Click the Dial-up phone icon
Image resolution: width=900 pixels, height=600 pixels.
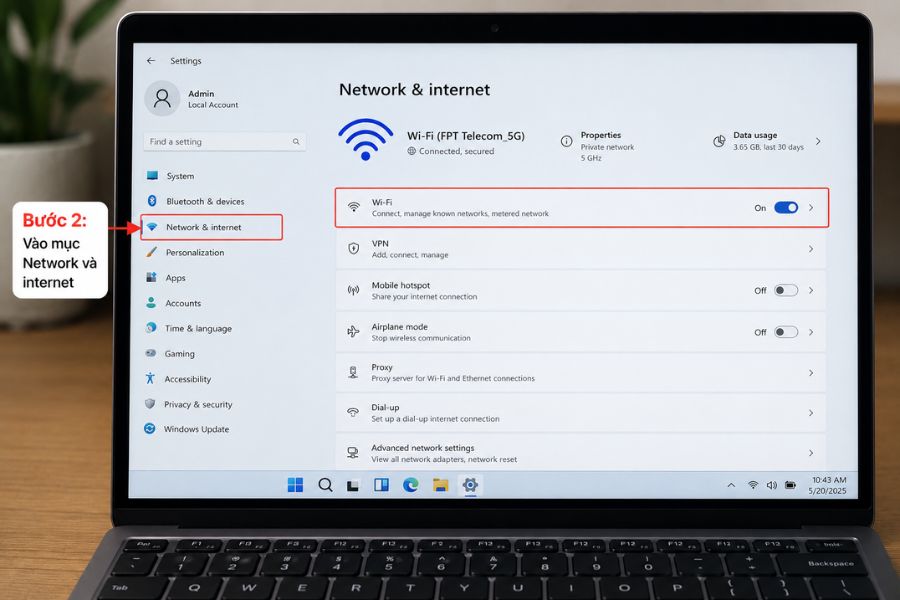[353, 412]
